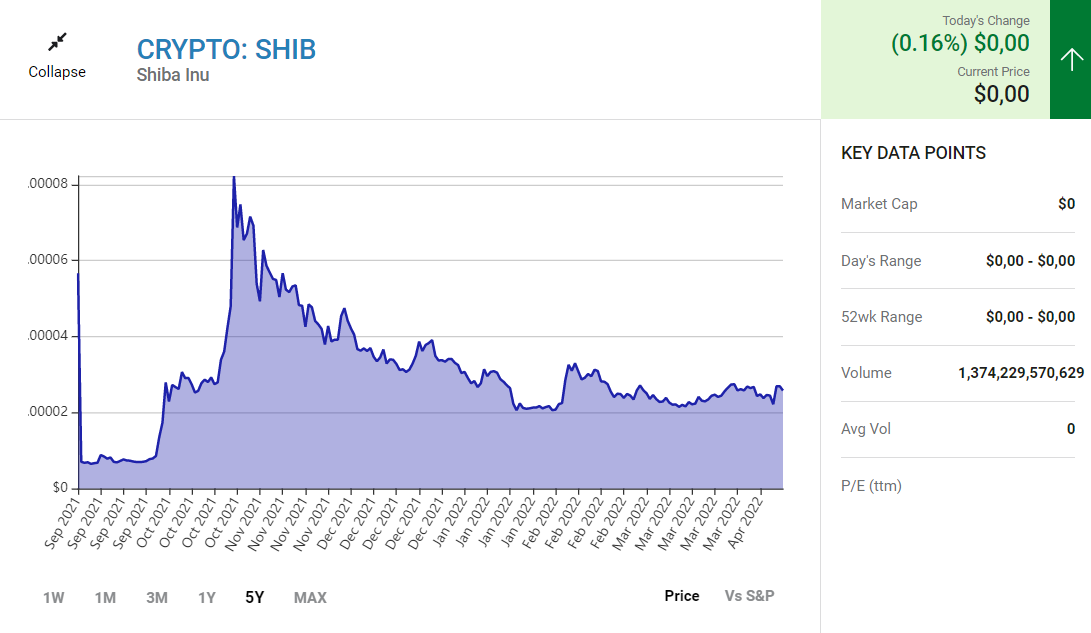Click the .00004 y-axis label
This screenshot has width=1091, height=633.
click(x=48, y=336)
